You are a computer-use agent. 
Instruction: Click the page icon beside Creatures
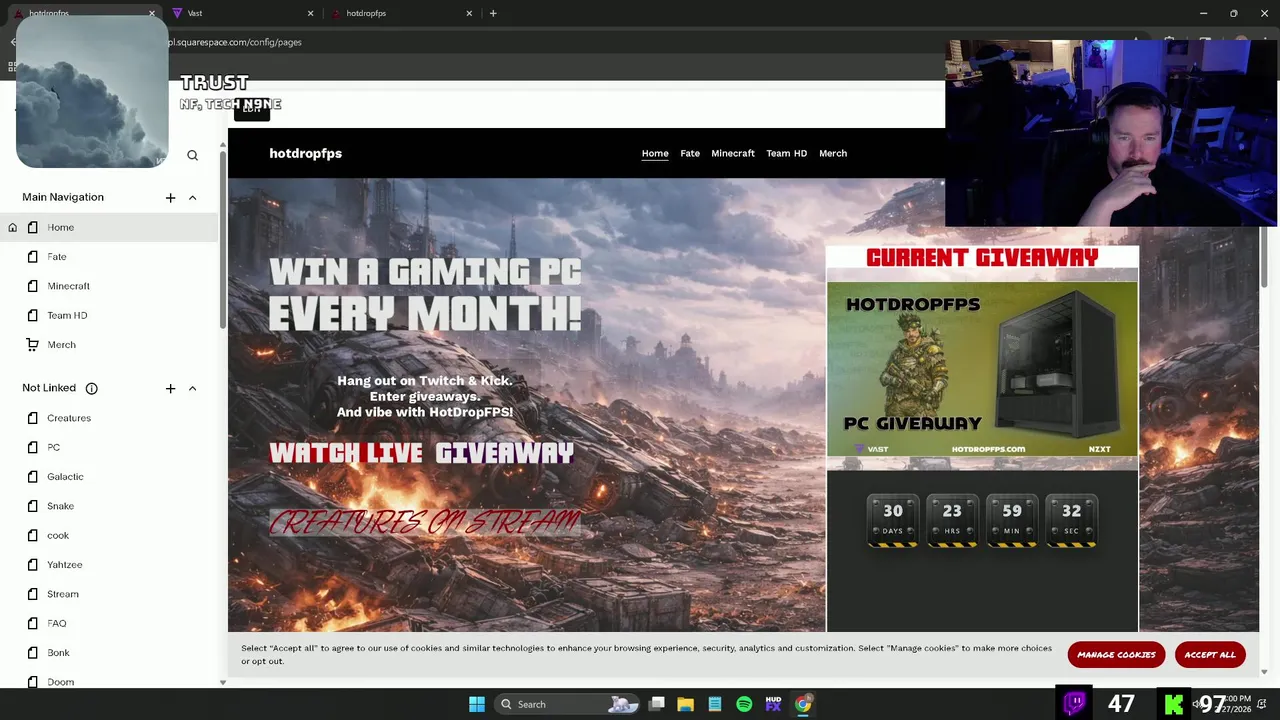pyautogui.click(x=32, y=418)
